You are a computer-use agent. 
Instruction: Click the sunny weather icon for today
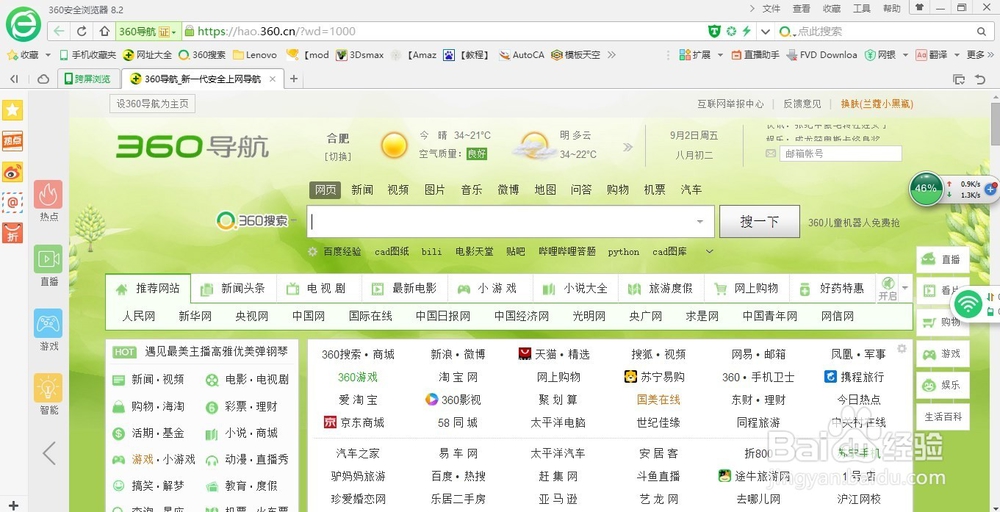point(394,145)
